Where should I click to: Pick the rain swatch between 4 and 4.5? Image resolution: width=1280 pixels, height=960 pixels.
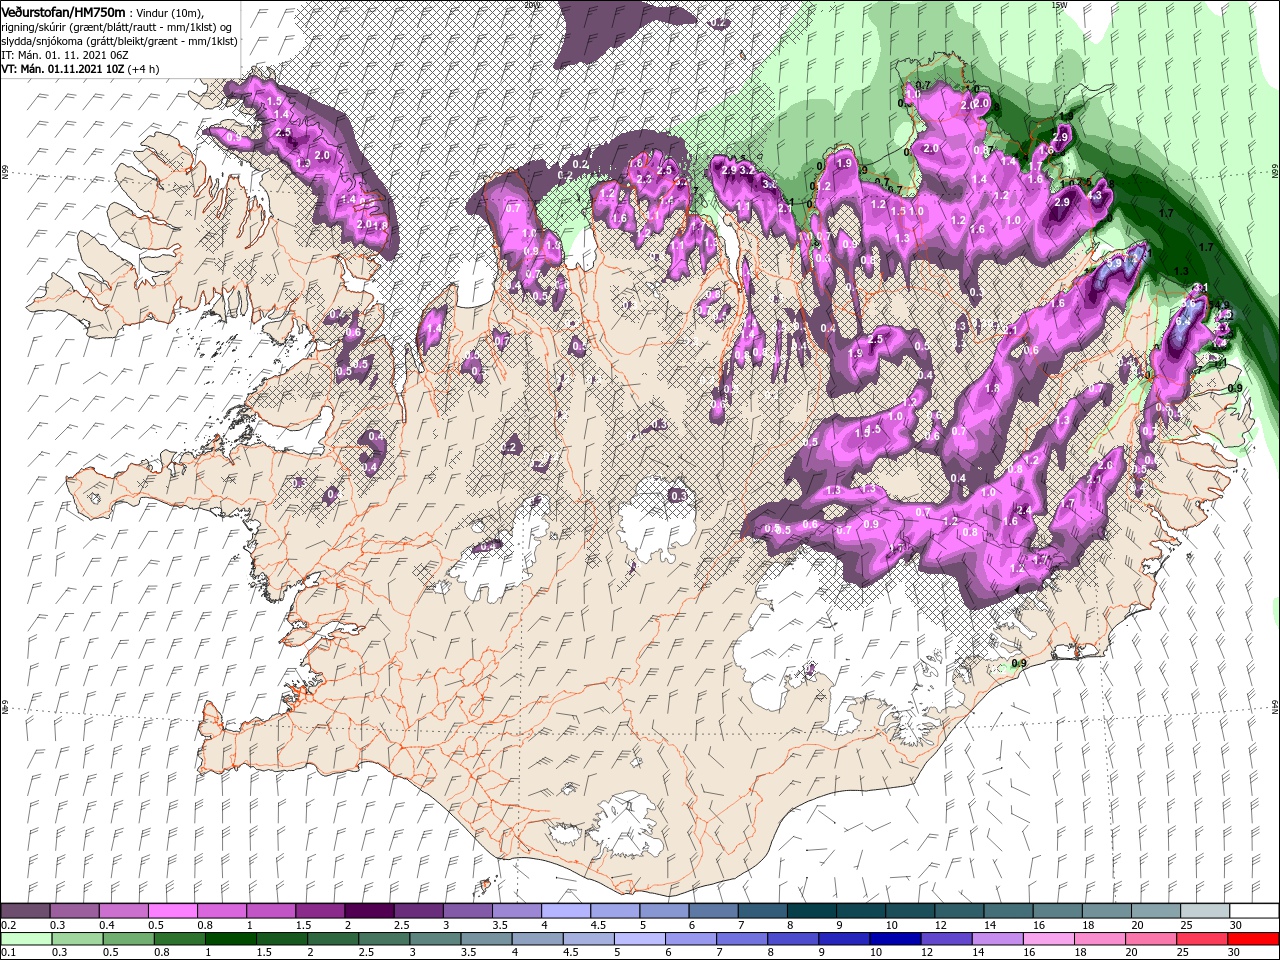coord(538,939)
